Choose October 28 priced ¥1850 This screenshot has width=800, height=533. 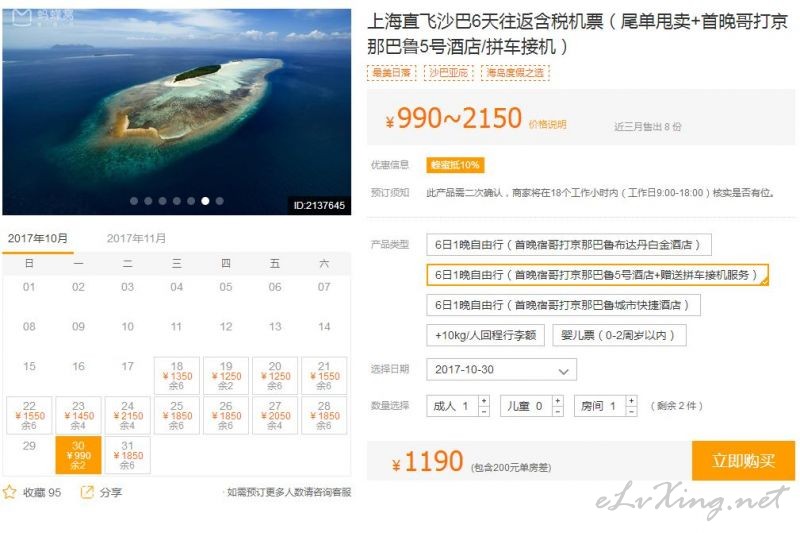tap(324, 415)
